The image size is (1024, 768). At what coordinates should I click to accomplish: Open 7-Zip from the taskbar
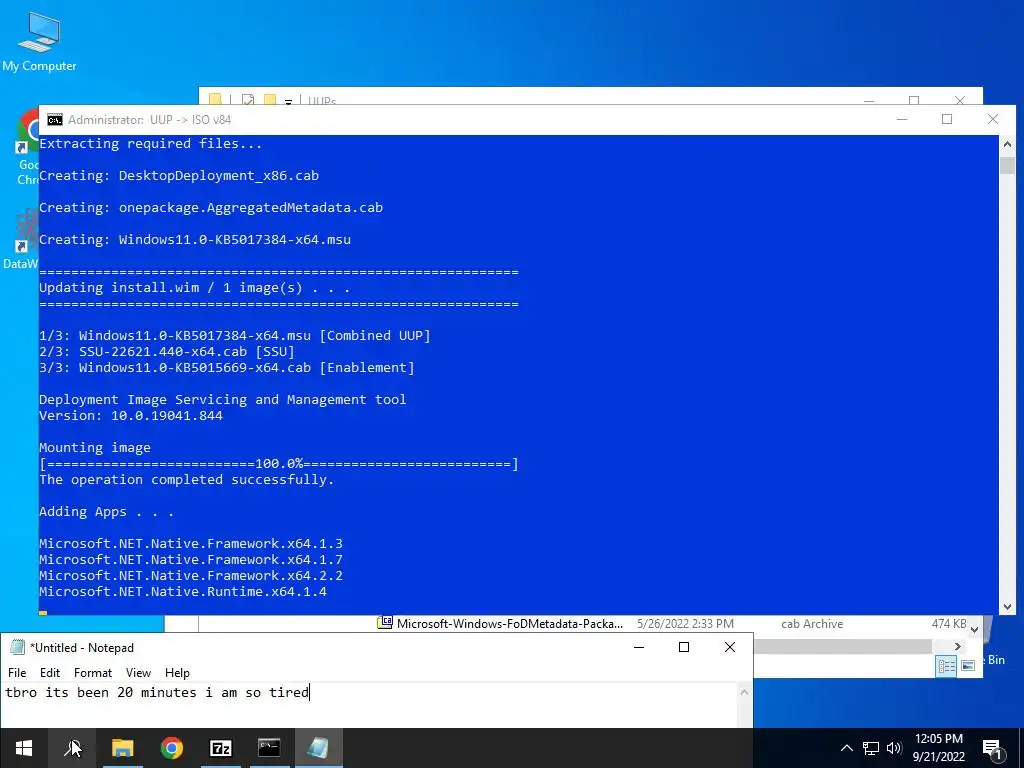point(221,748)
